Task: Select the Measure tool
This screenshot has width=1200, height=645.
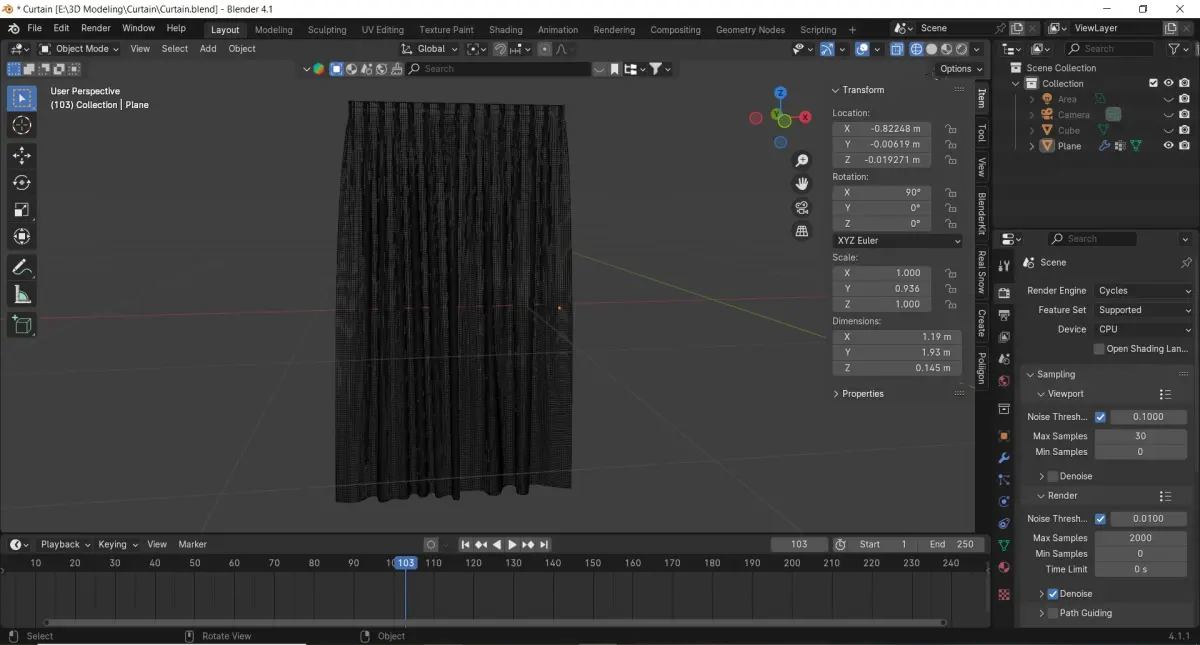Action: click(x=21, y=294)
